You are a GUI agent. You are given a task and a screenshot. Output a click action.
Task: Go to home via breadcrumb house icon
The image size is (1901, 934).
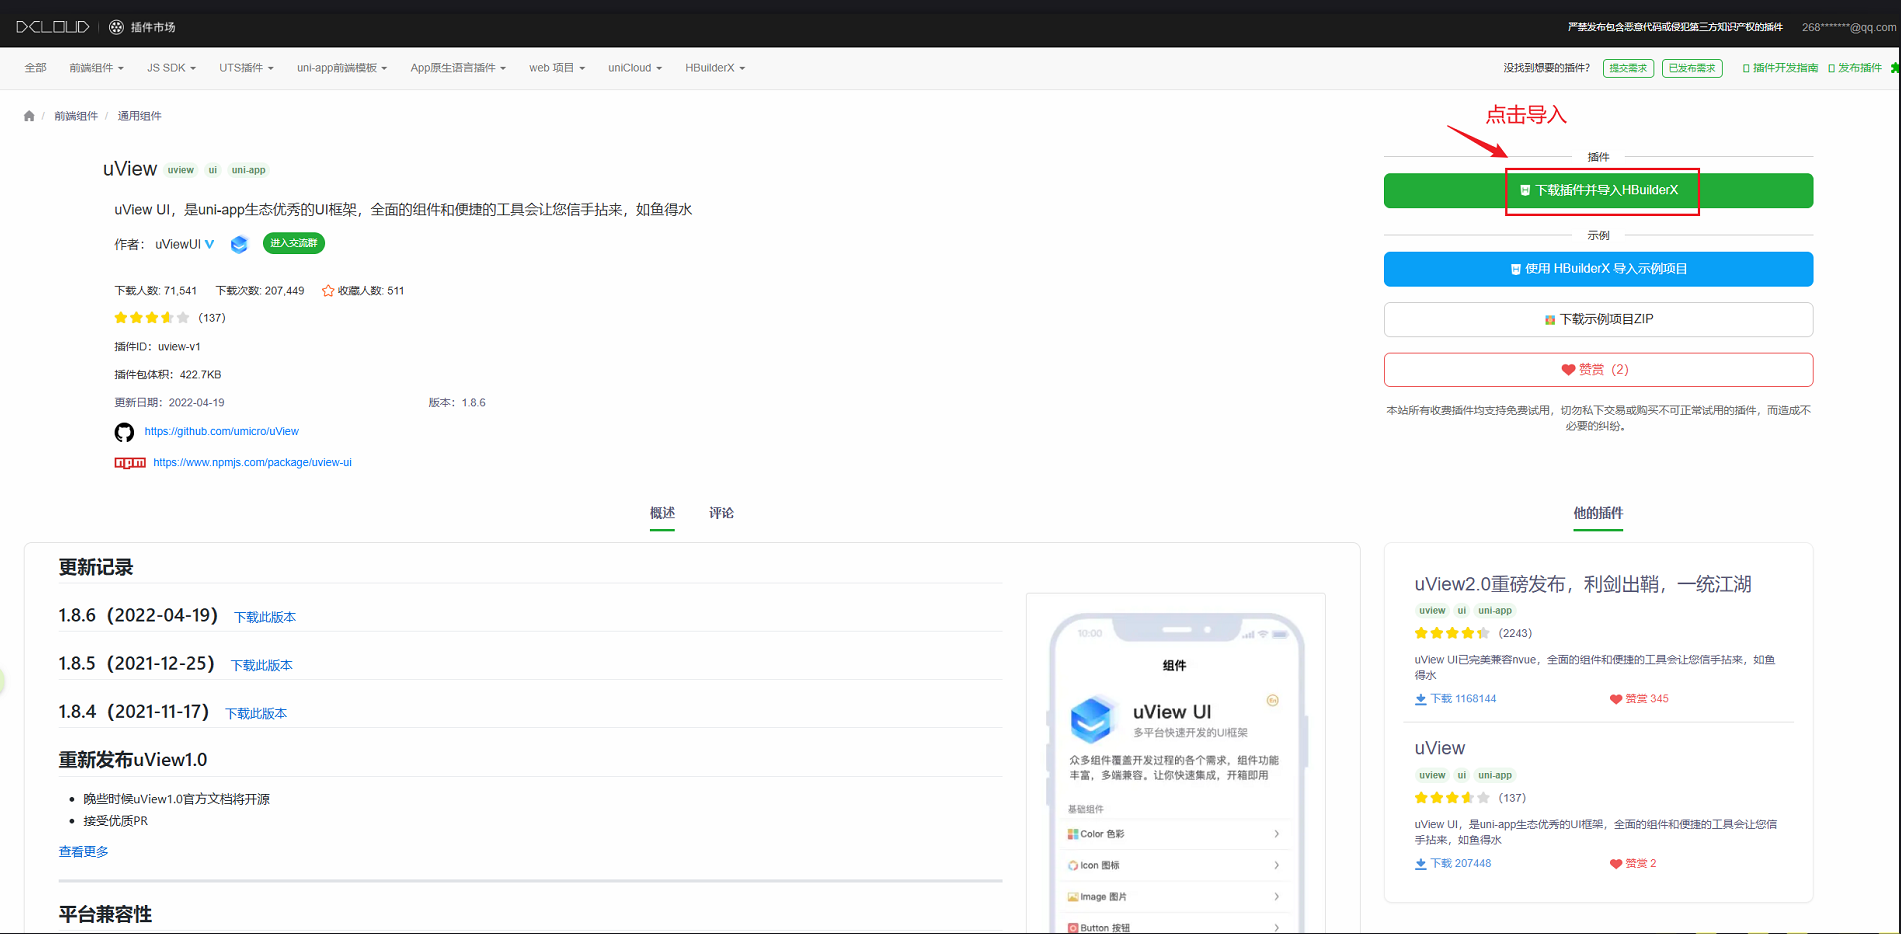pos(29,116)
